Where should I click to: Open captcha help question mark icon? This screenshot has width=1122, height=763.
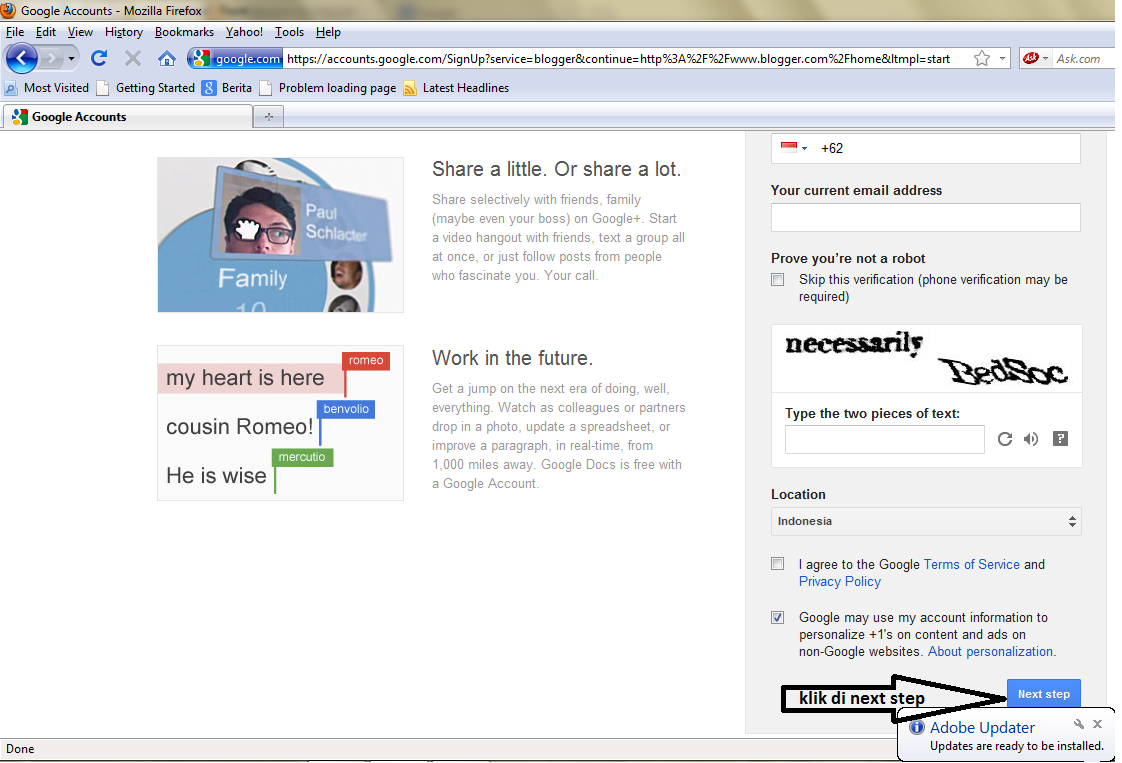[x=1060, y=439]
